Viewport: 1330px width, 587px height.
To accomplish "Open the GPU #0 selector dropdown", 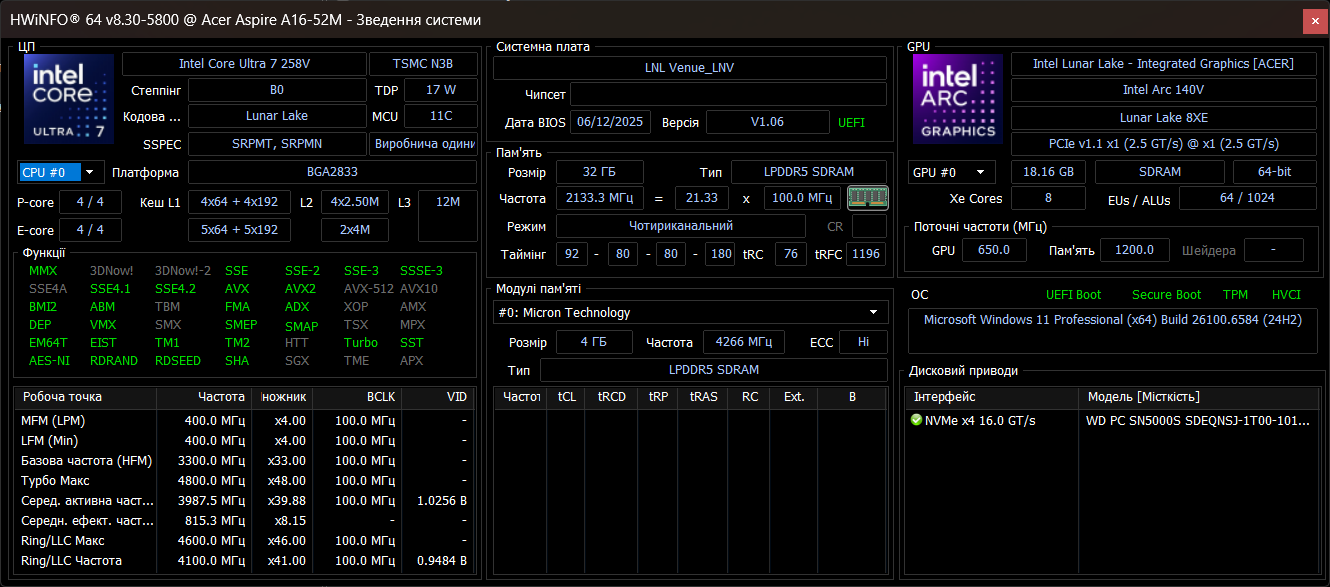I will pos(953,172).
